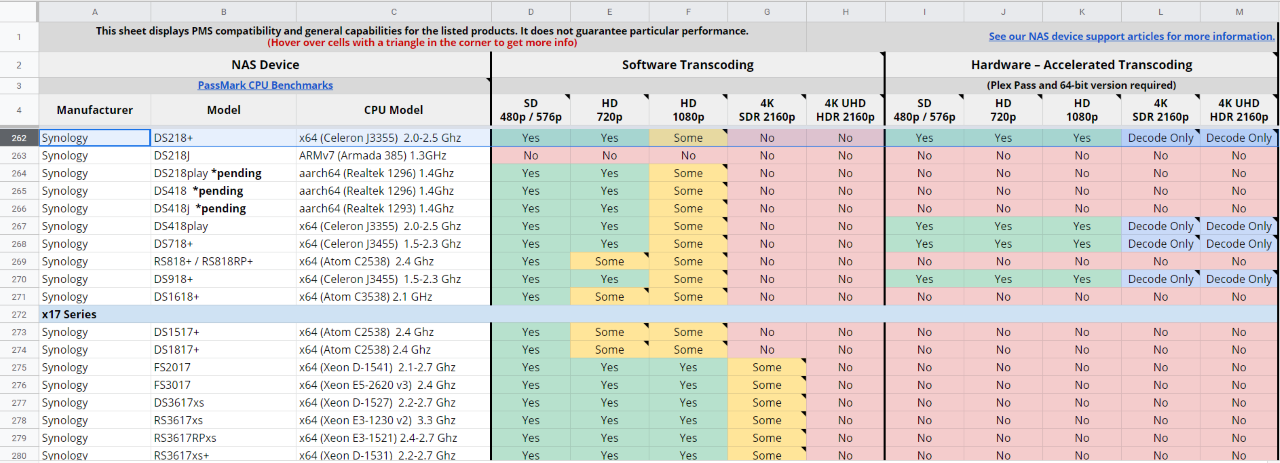Select column B header
The height and width of the screenshot is (463, 1280).
point(223,12)
